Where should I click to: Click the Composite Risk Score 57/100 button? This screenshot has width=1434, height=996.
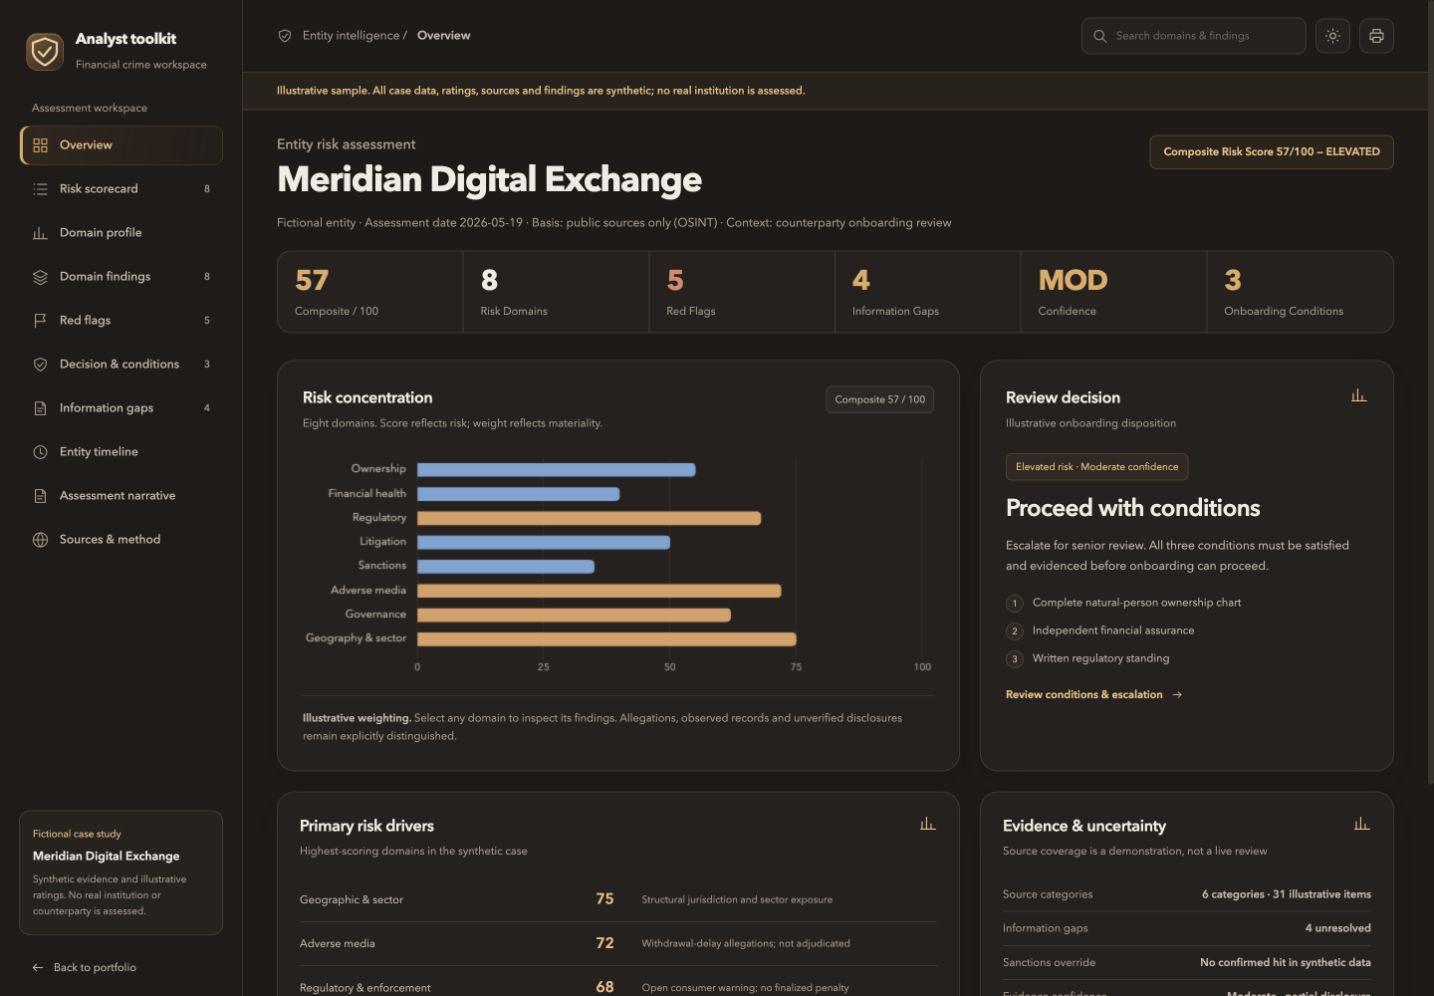click(1271, 152)
